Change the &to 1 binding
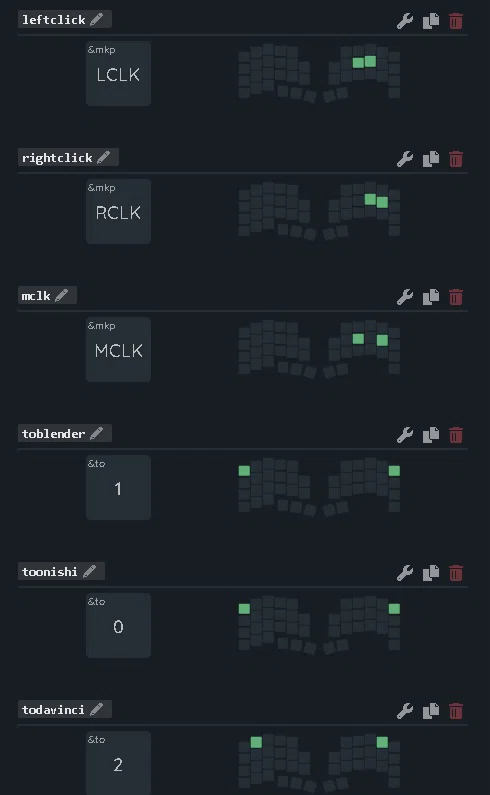 click(x=118, y=487)
